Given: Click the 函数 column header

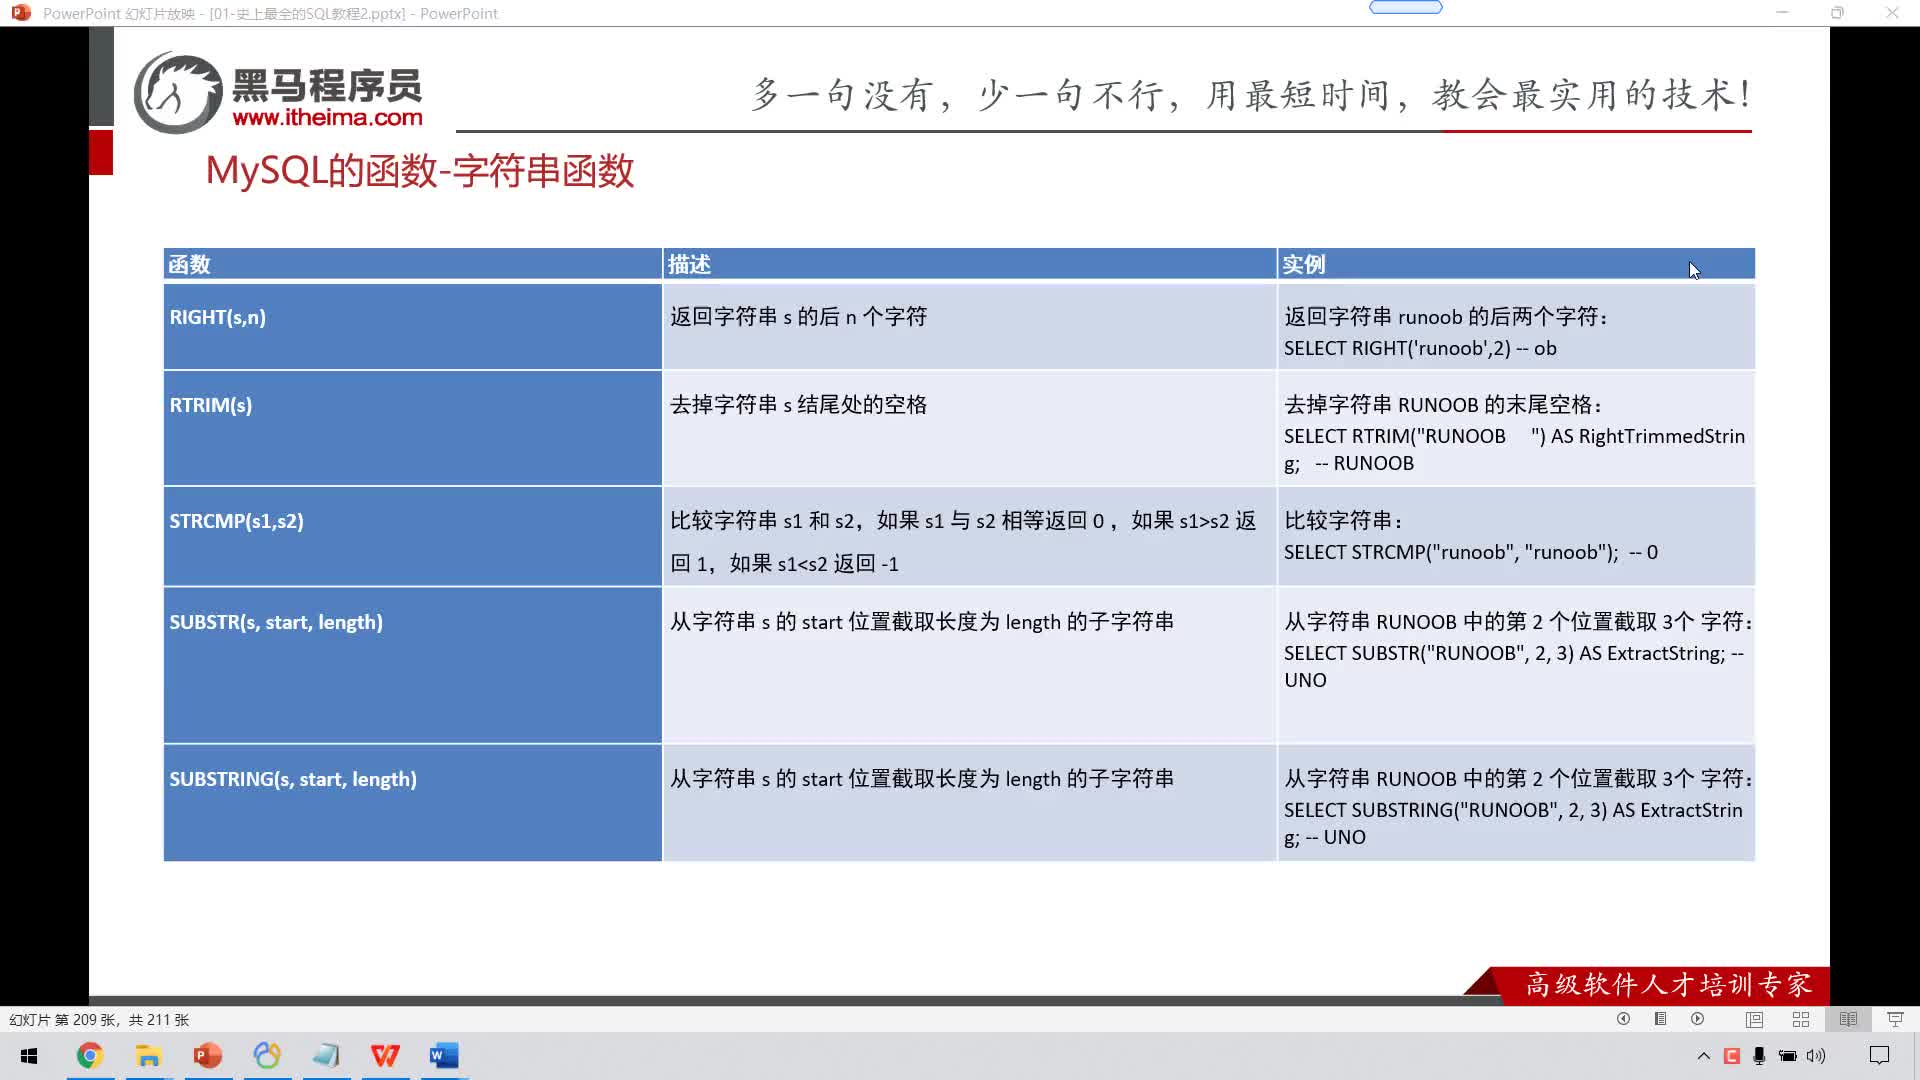Looking at the screenshot, I should 412,264.
